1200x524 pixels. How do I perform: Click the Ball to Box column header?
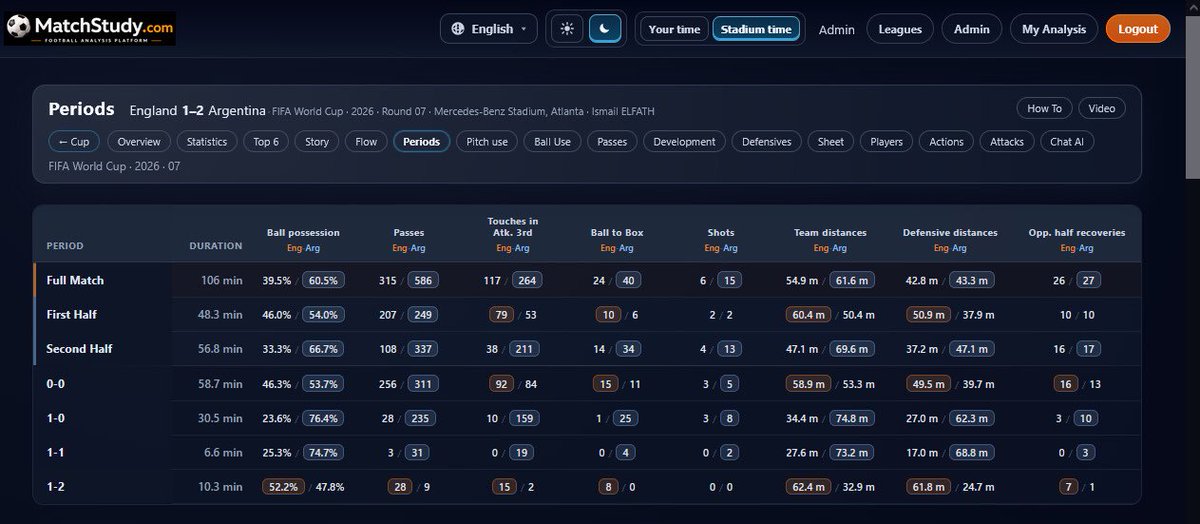617,233
